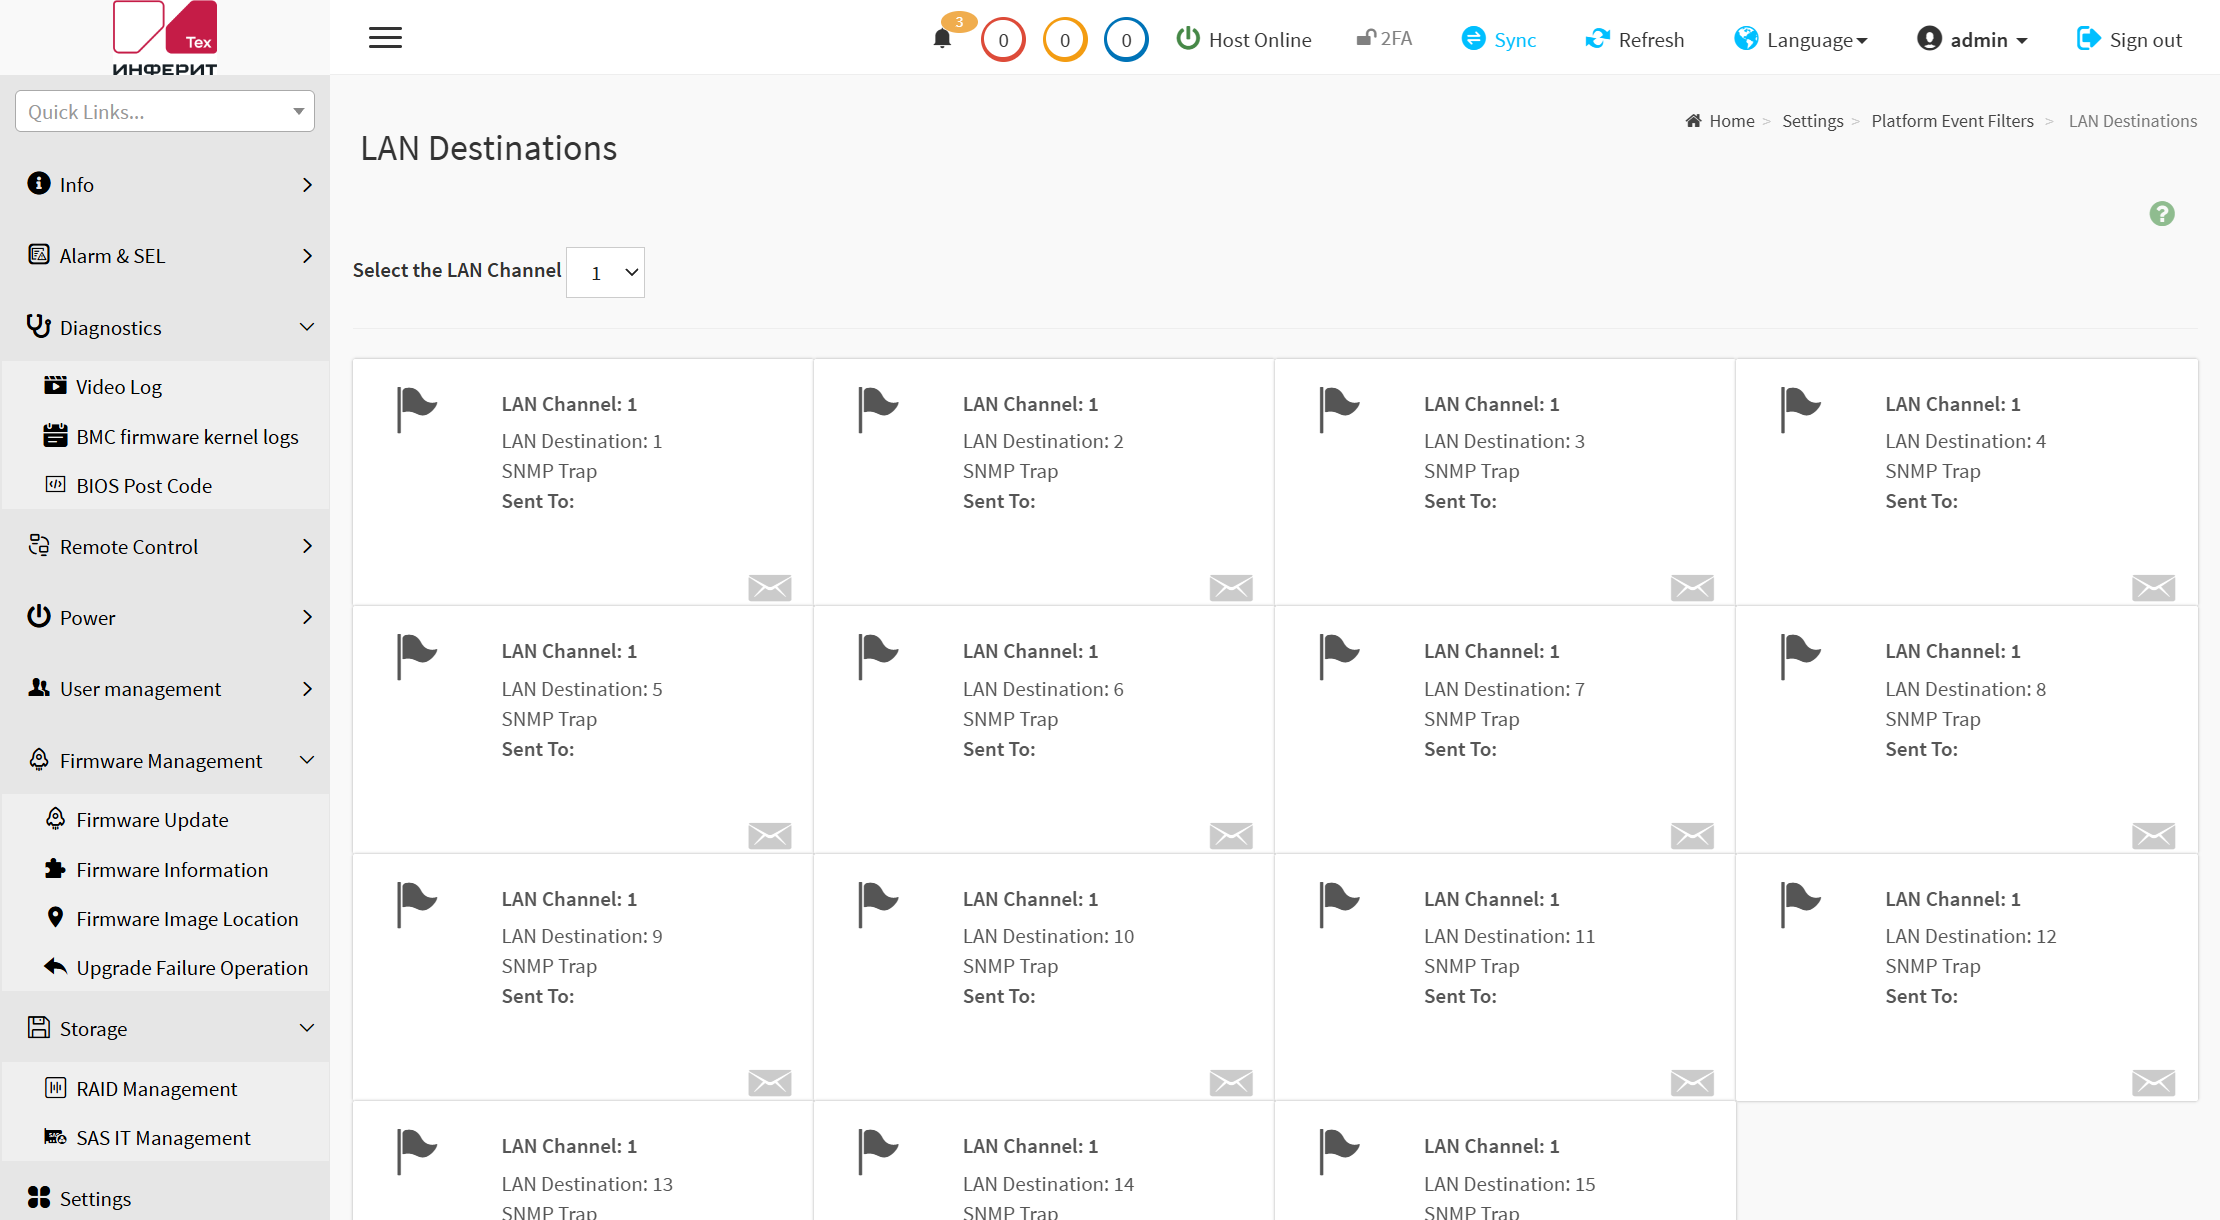Click the envelope icon on LAN Destination 1
This screenshot has height=1220, width=2220.
[770, 588]
